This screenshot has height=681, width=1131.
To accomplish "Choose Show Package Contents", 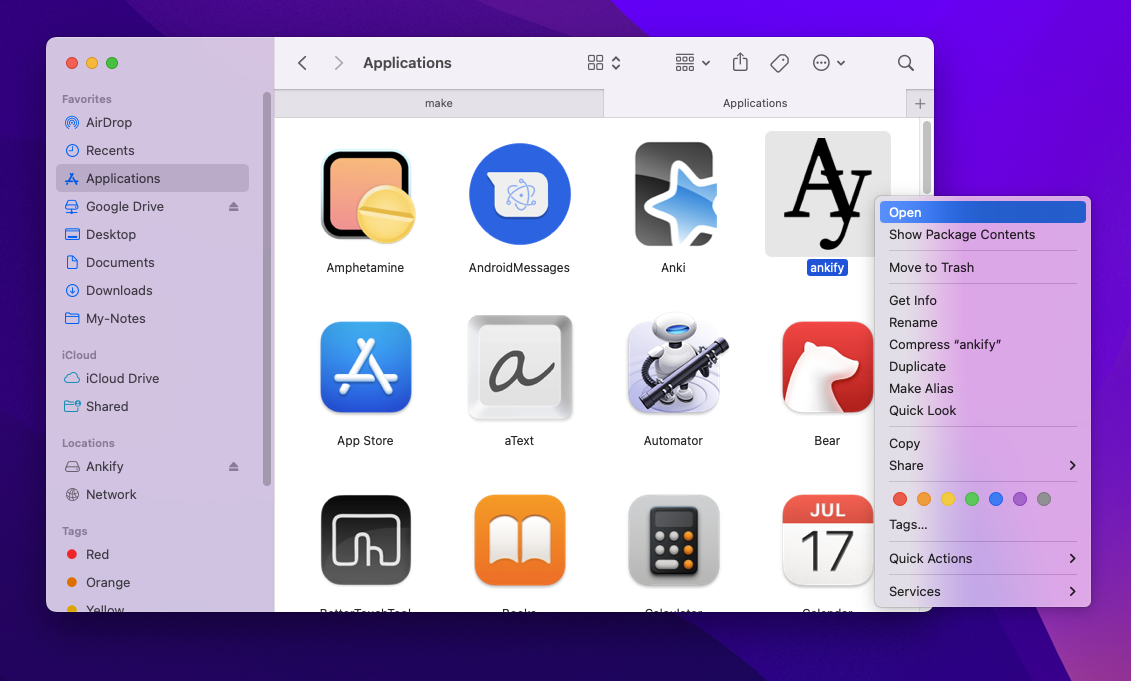I will coord(982,234).
